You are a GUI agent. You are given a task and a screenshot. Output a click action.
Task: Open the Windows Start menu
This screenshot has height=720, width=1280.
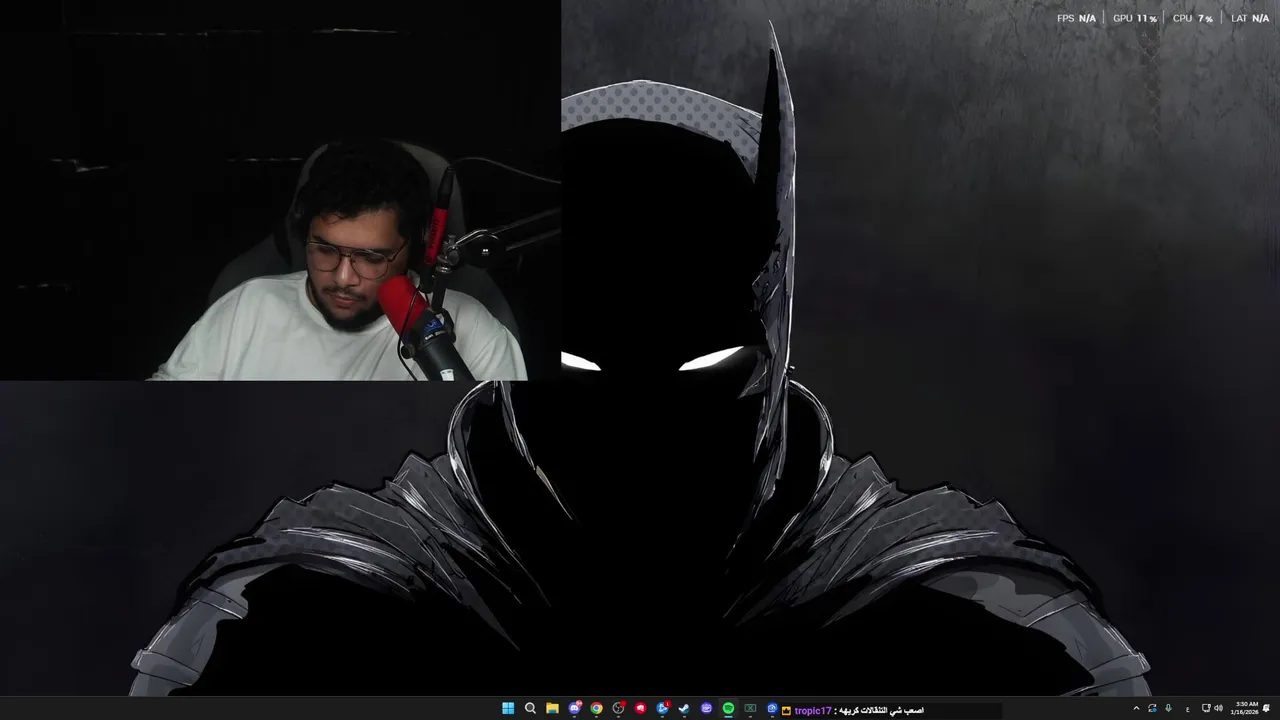[x=508, y=708]
